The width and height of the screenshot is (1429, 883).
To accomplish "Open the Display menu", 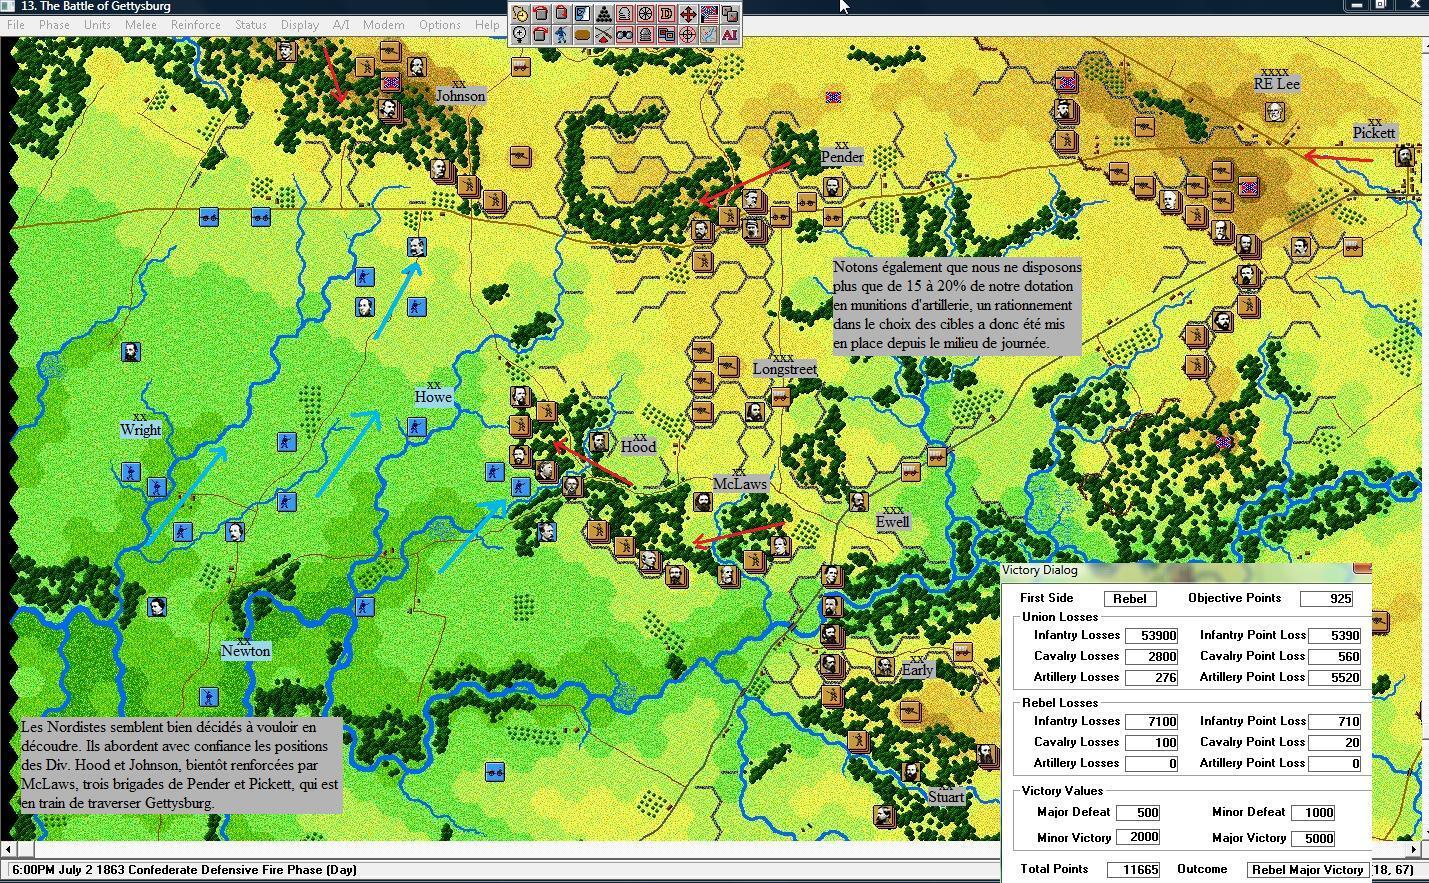I will pyautogui.click(x=300, y=24).
